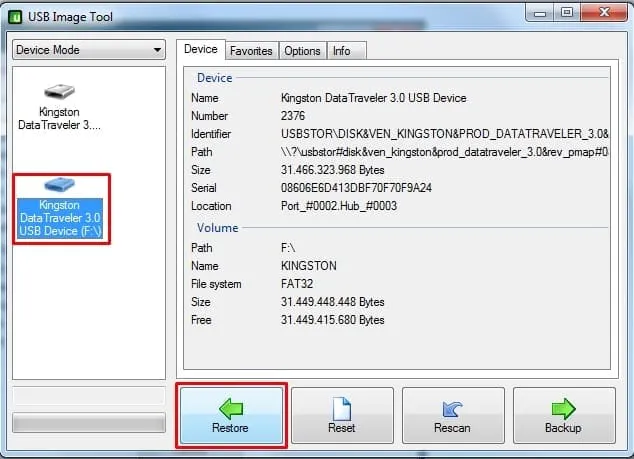Click the Restore button label
634x459 pixels.
click(x=230, y=428)
